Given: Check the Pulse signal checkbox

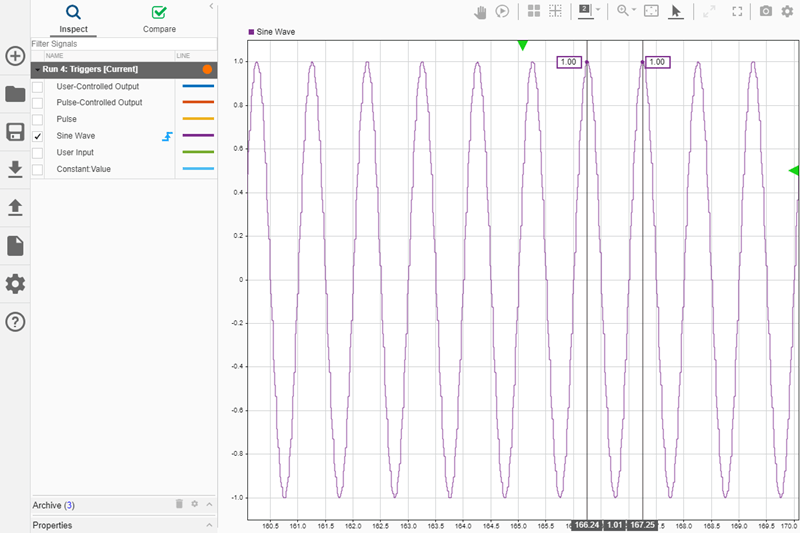Looking at the screenshot, I should [x=37, y=119].
